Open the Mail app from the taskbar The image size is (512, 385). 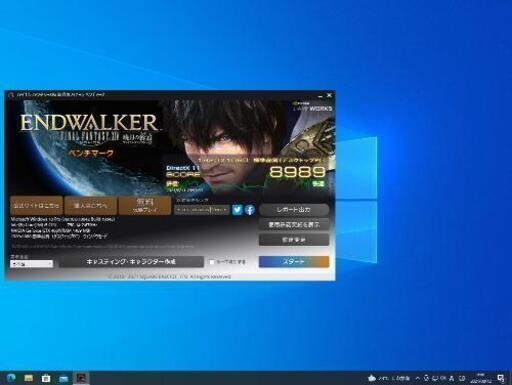point(64,378)
